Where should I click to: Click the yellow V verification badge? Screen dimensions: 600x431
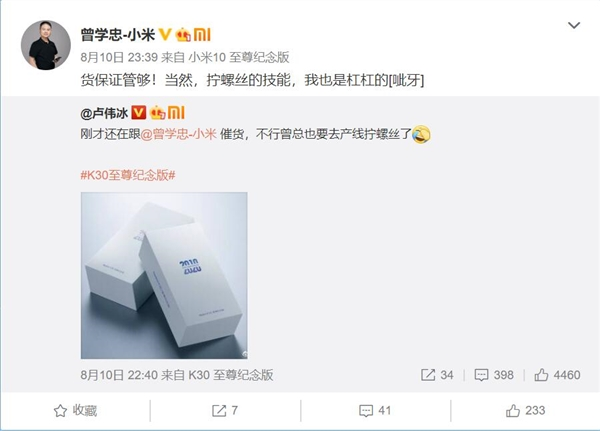[x=165, y=34]
